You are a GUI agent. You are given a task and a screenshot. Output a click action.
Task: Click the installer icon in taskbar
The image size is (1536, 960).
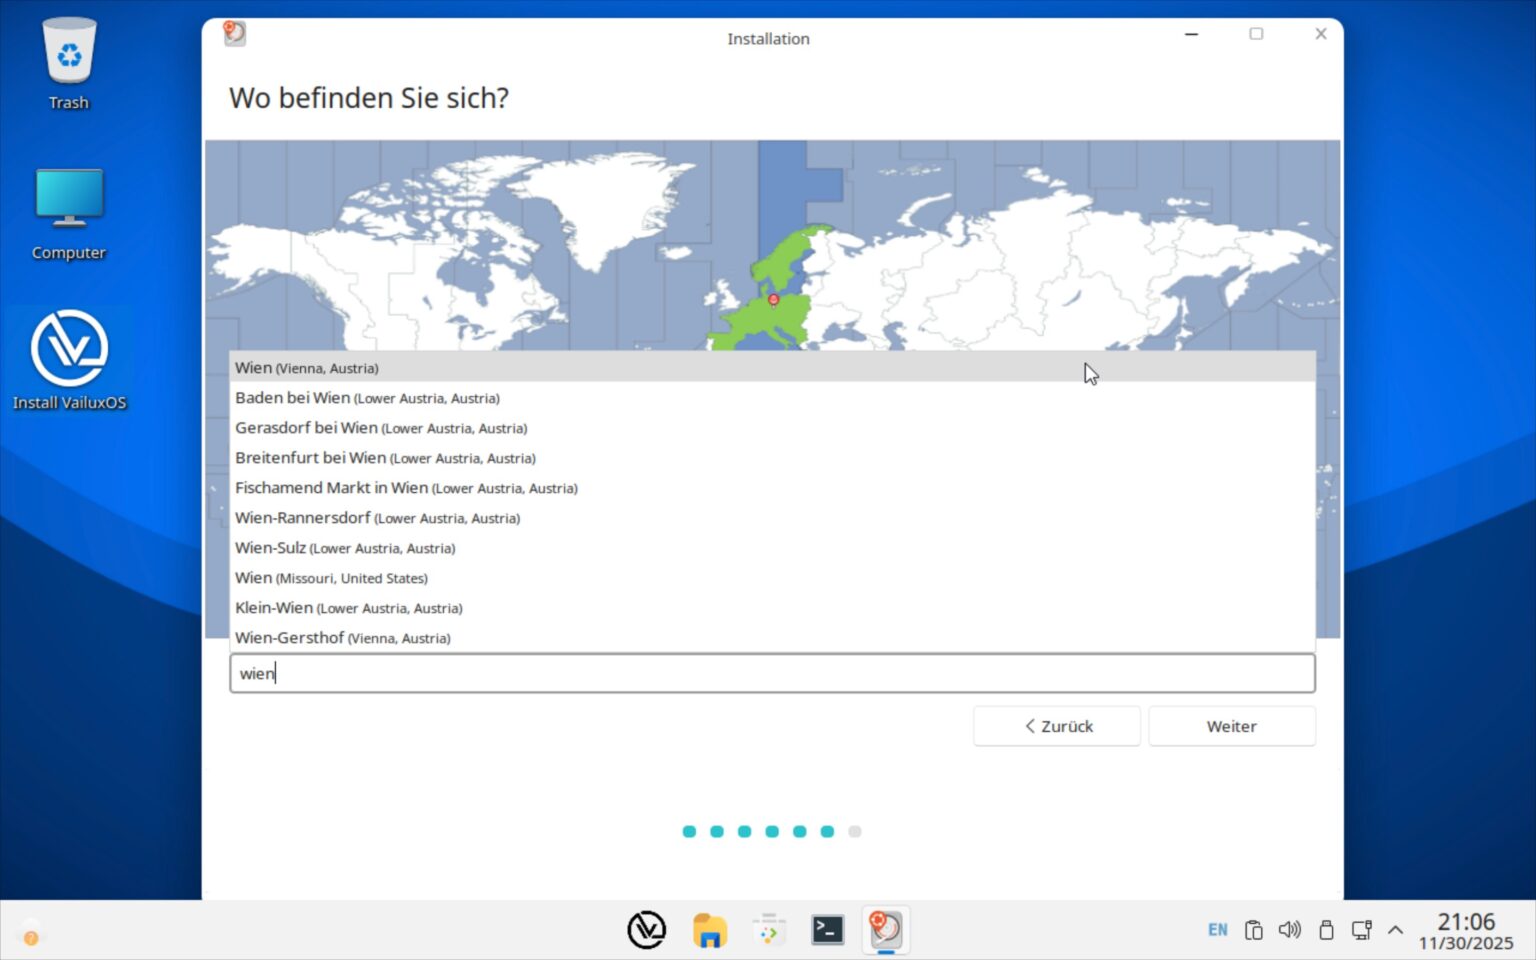(885, 930)
